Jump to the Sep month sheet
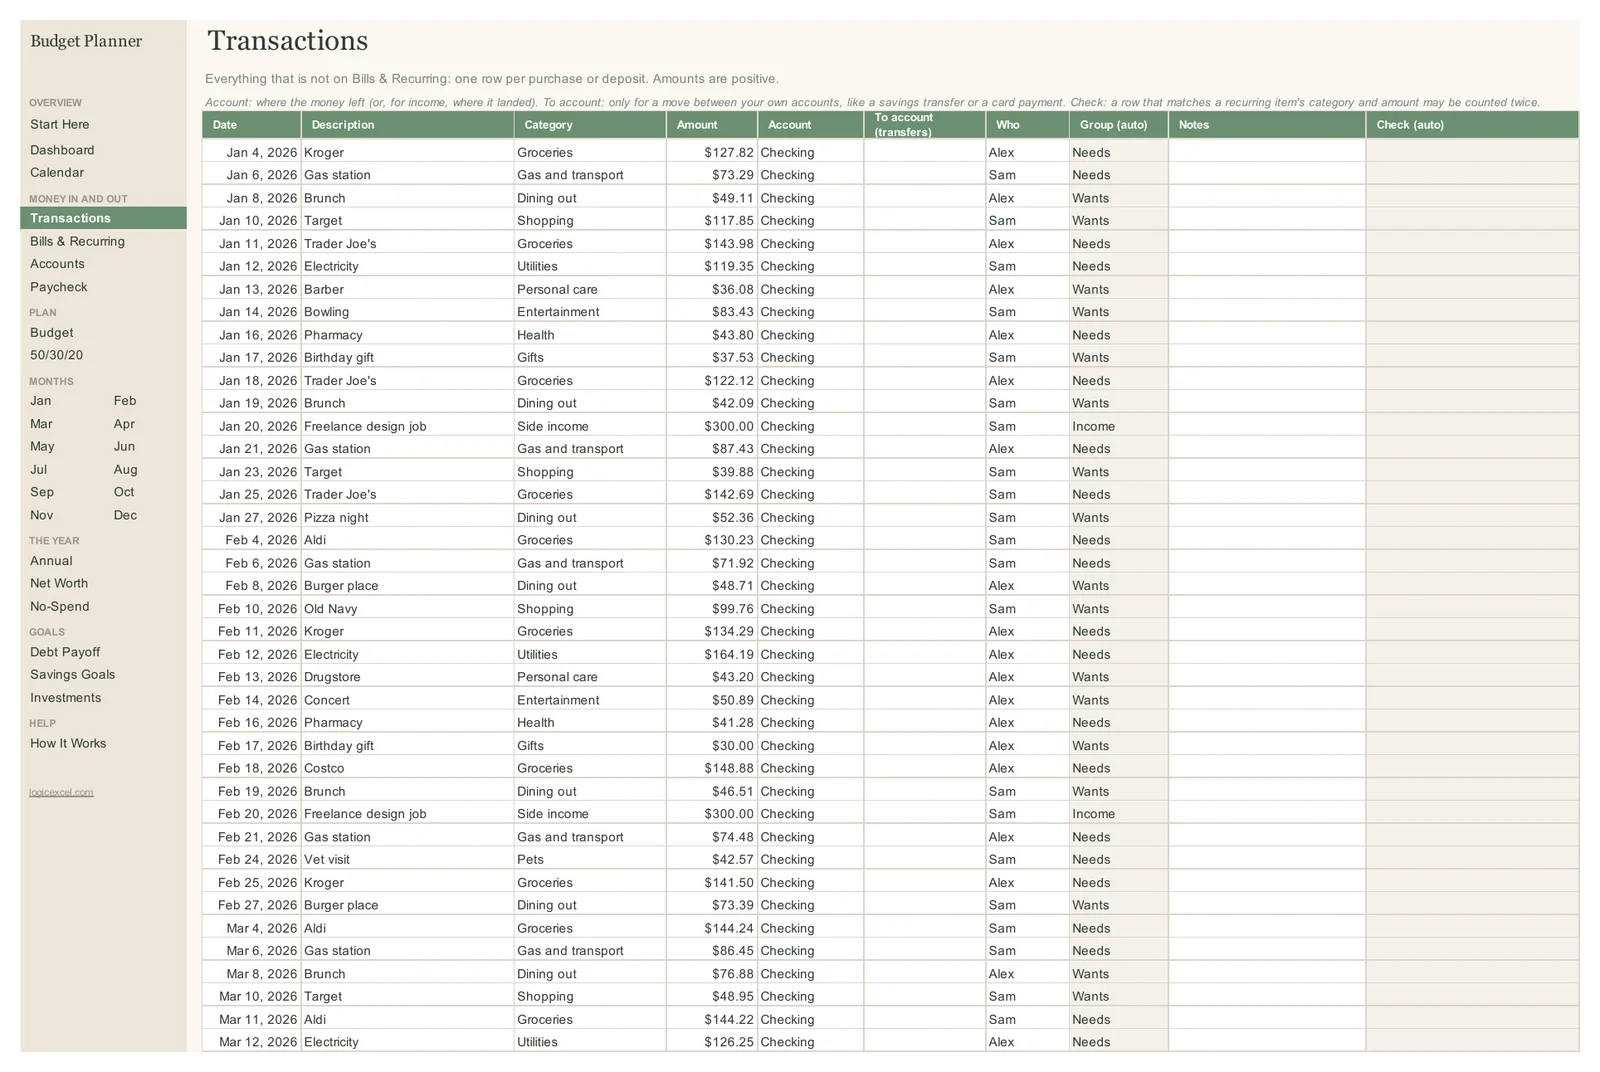This screenshot has height=1072, width=1600. pyautogui.click(x=42, y=492)
